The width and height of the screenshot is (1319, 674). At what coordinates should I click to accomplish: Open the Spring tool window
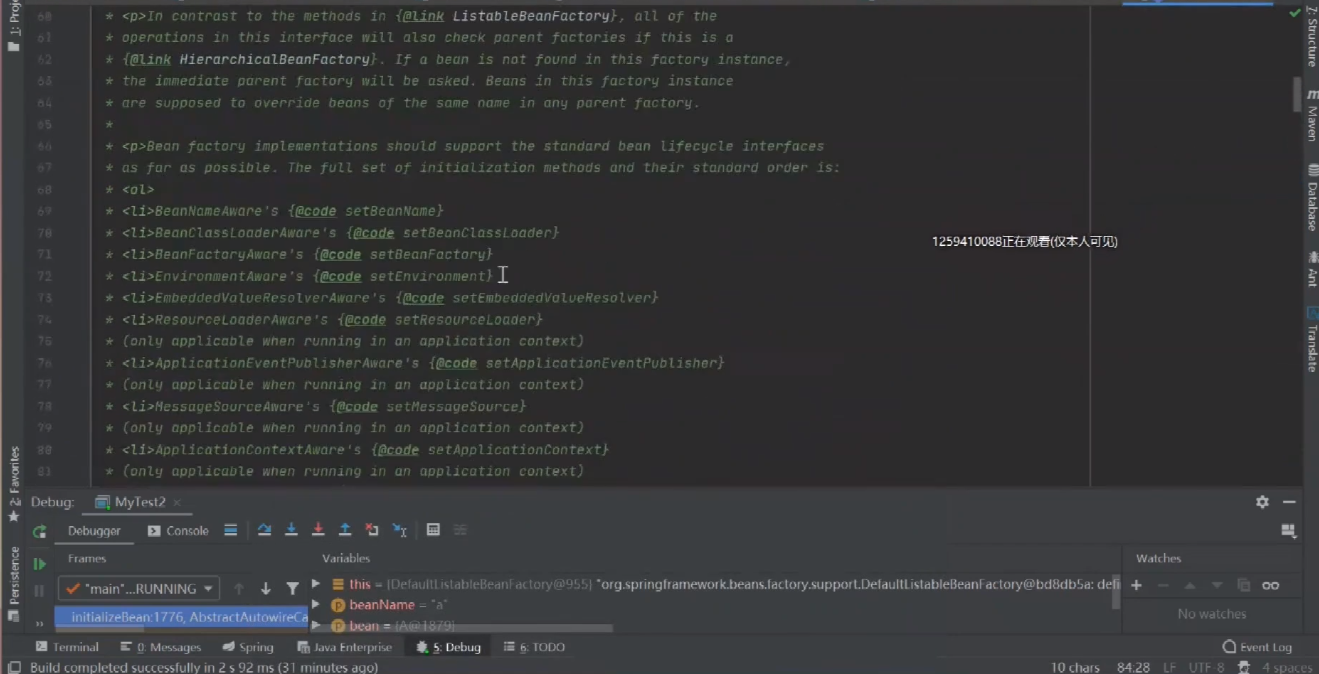pyautogui.click(x=248, y=647)
